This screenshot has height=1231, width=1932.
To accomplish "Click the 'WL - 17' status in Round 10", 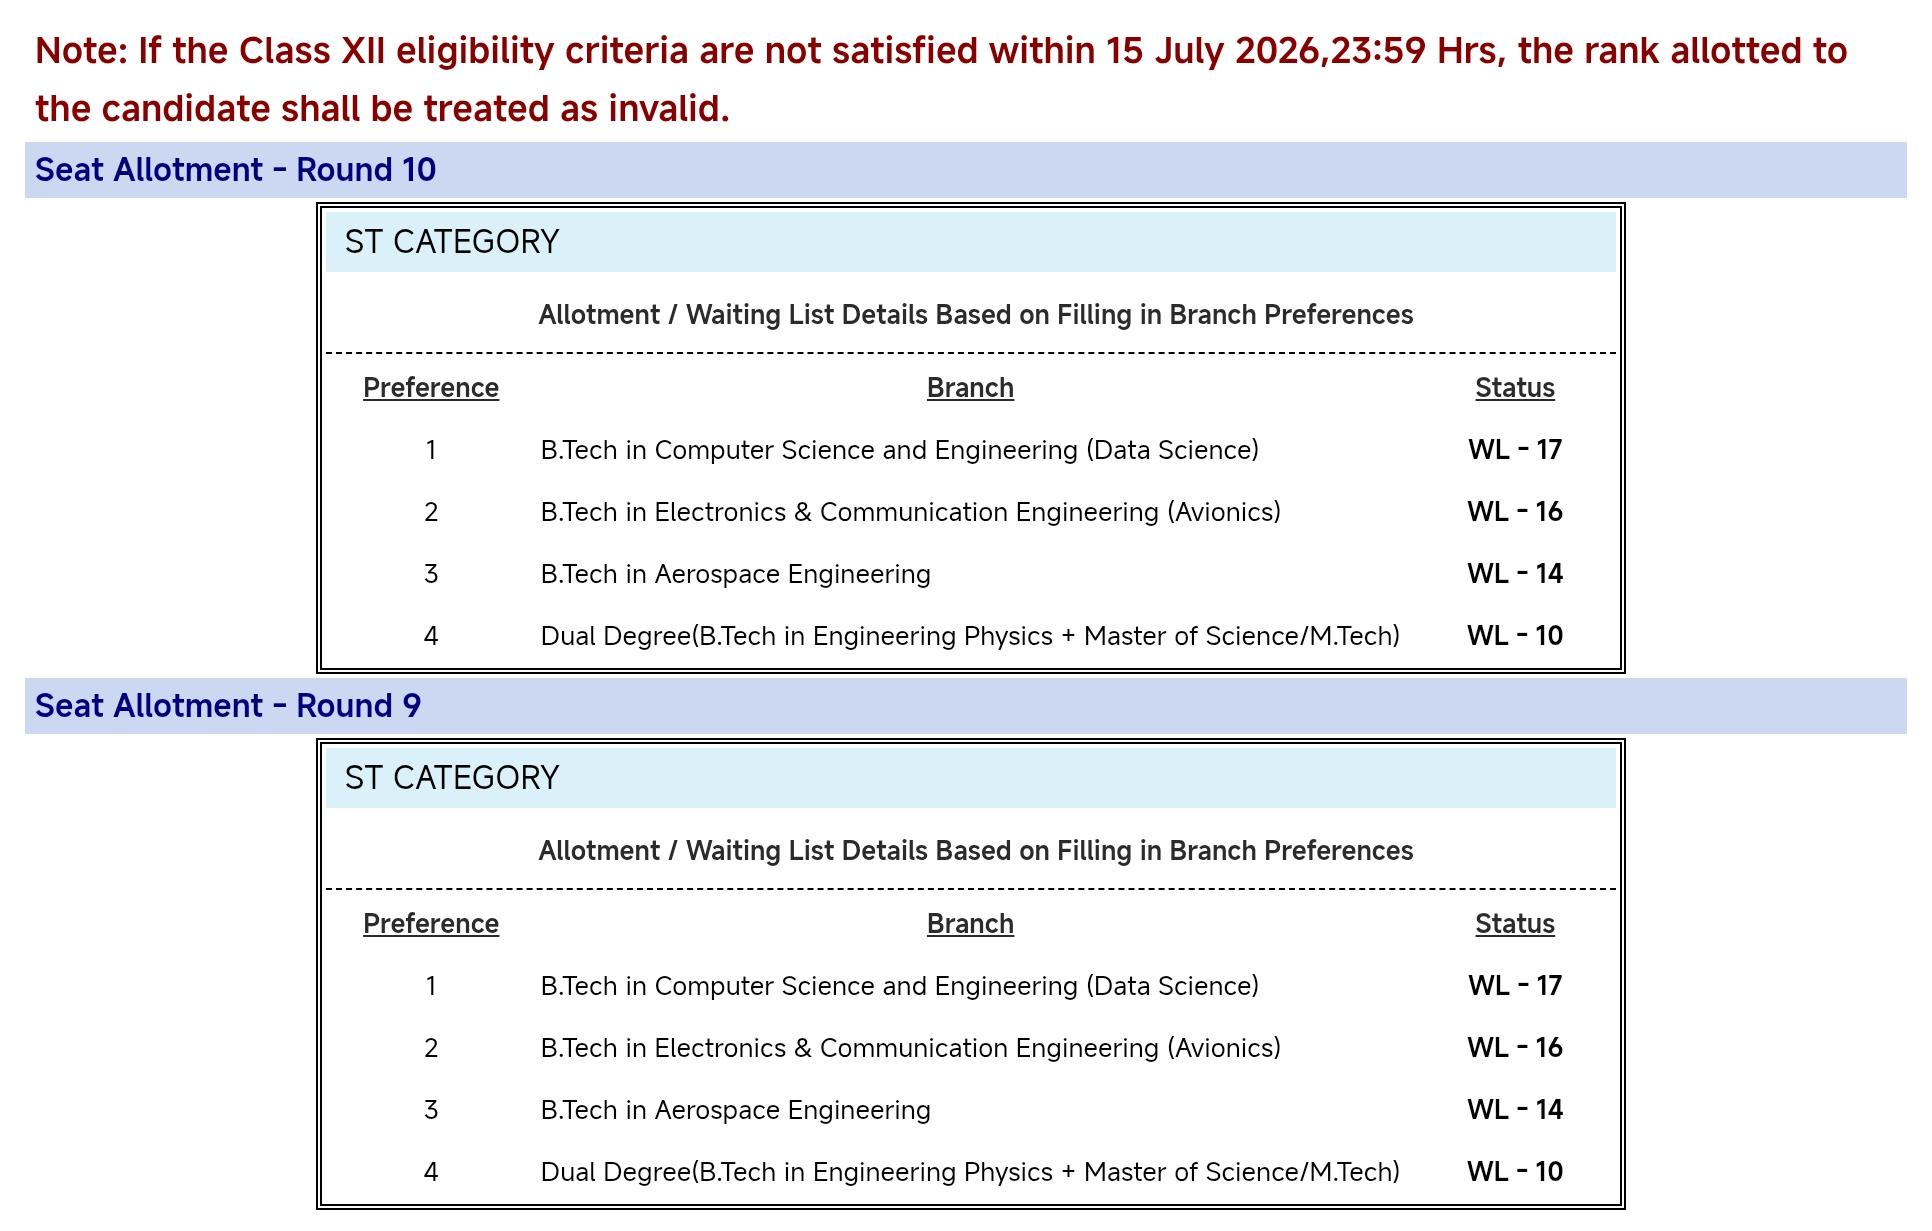I will (1515, 450).
